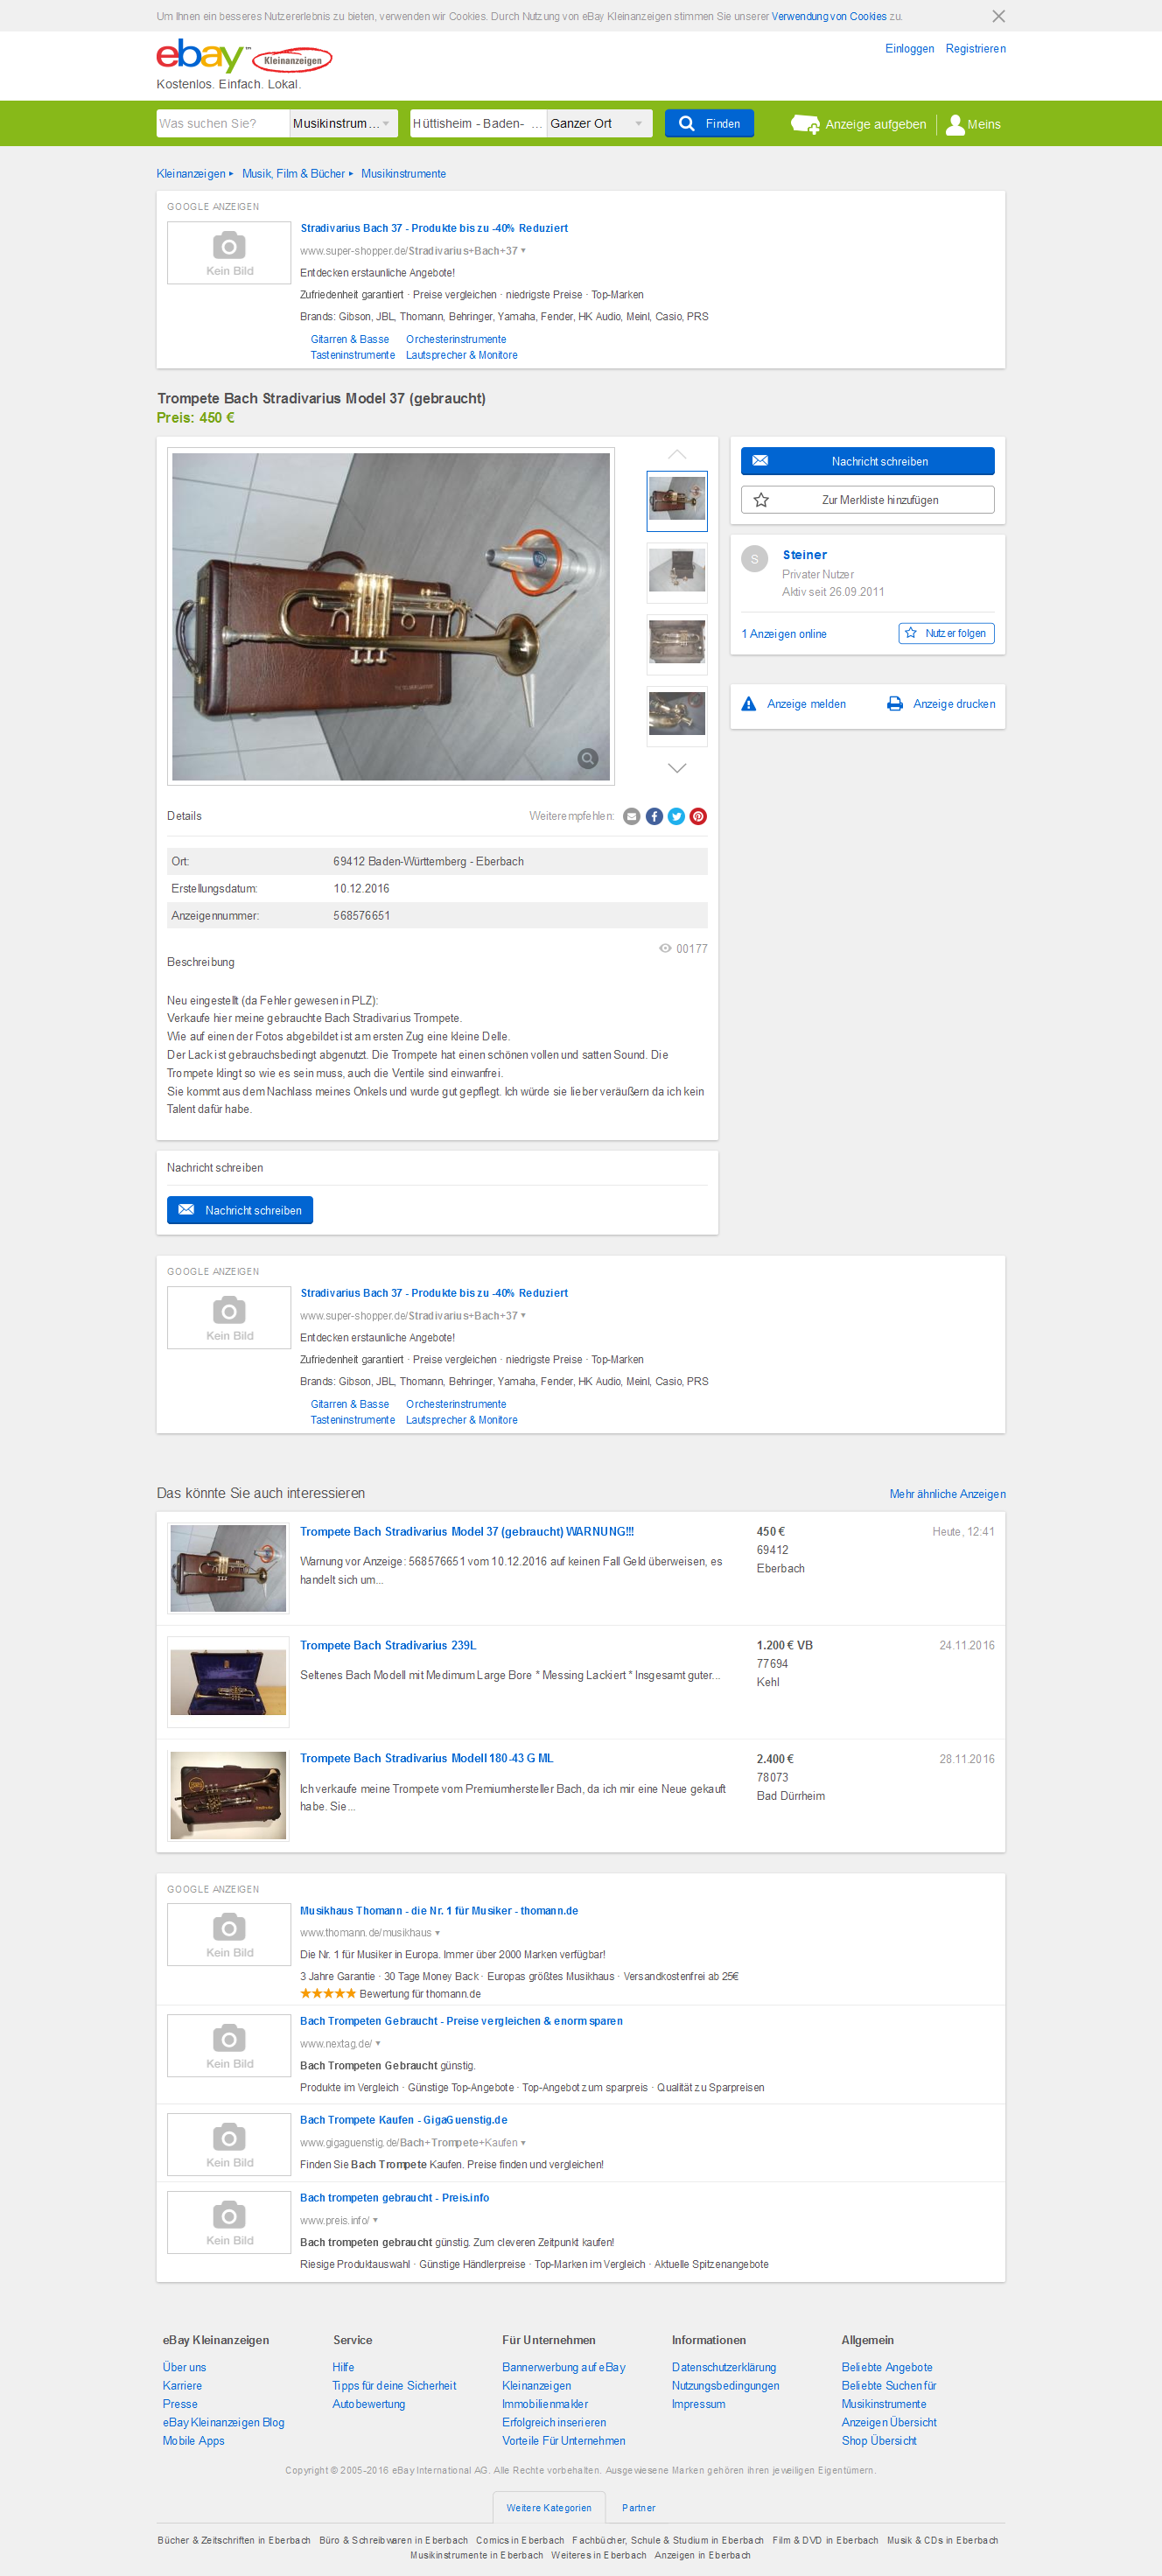Open Trompete Bach Stradivarius Modell 180-43 listing
The image size is (1162, 2576).
pyautogui.click(x=426, y=1758)
